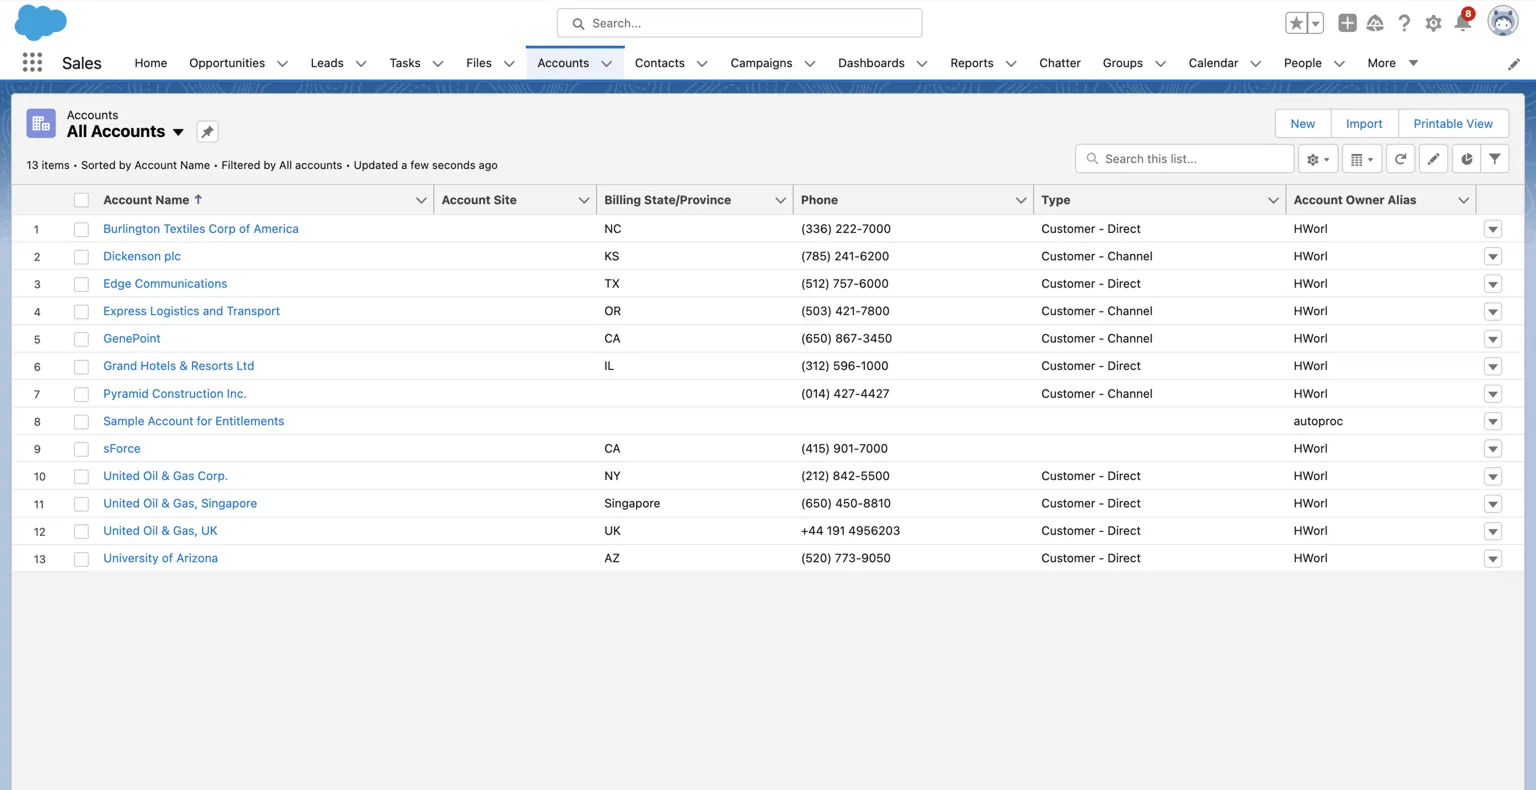The width and height of the screenshot is (1536, 790).
Task: Toggle the select-all rows checkbox
Action: (x=81, y=200)
